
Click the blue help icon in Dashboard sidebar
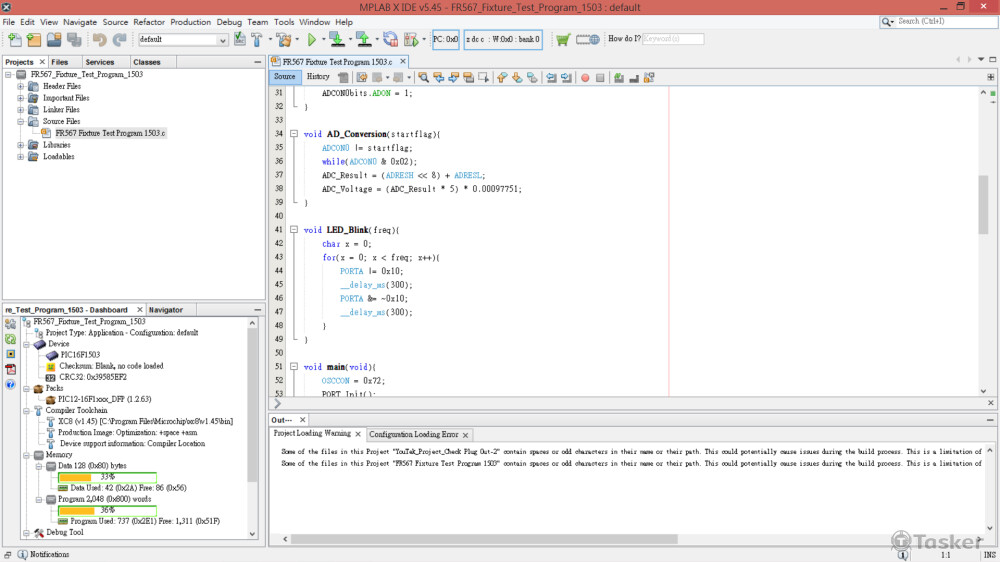tap(10, 384)
